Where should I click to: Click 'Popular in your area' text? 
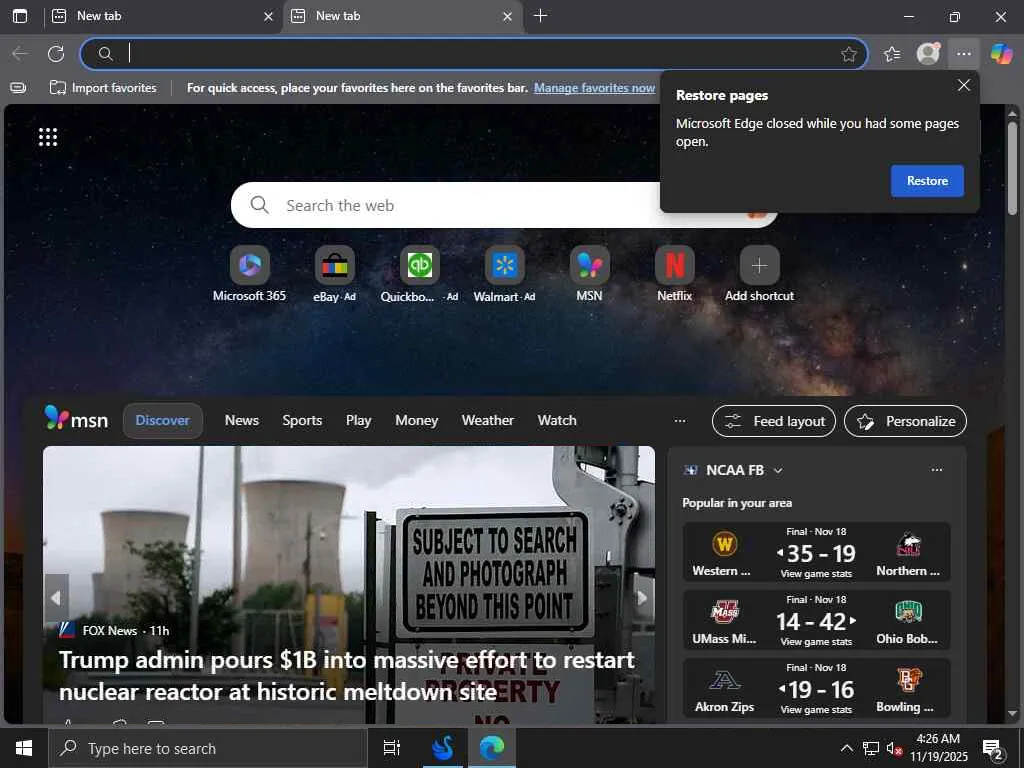pos(737,503)
